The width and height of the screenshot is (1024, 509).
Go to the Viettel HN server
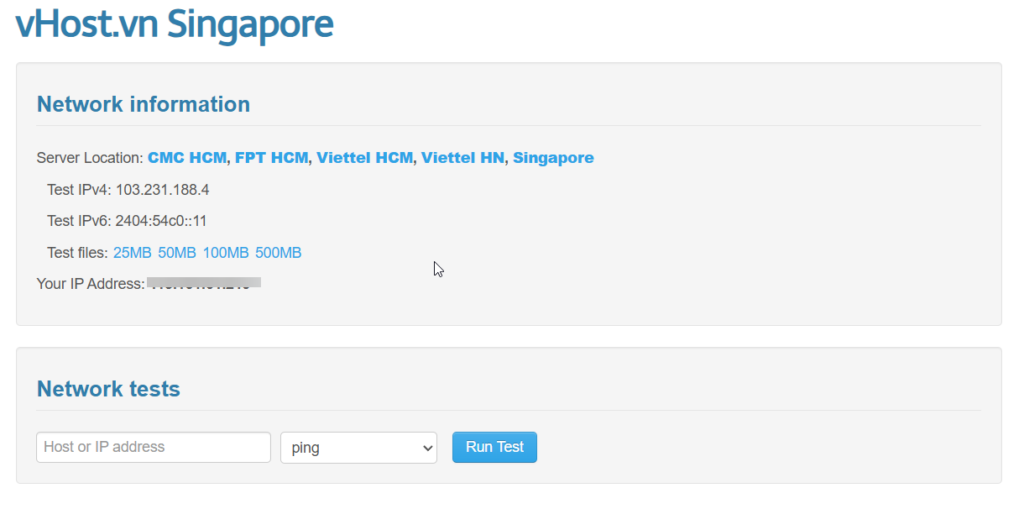[462, 158]
